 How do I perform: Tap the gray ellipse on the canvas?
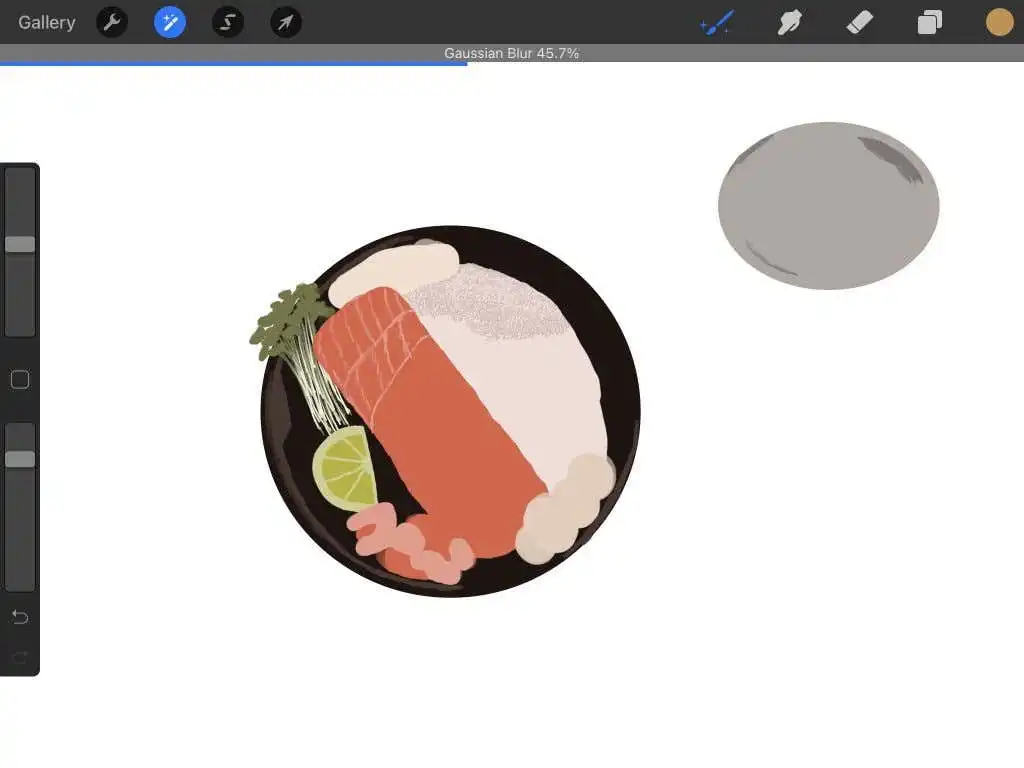point(828,206)
